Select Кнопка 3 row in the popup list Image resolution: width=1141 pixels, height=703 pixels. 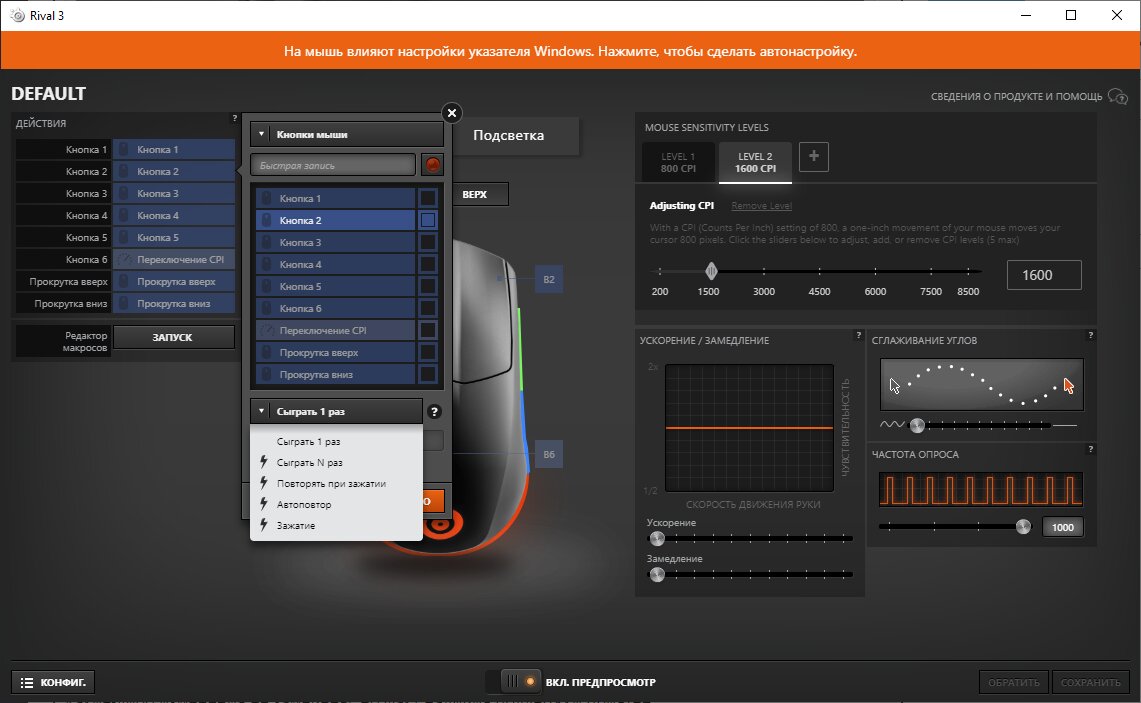pyautogui.click(x=336, y=242)
